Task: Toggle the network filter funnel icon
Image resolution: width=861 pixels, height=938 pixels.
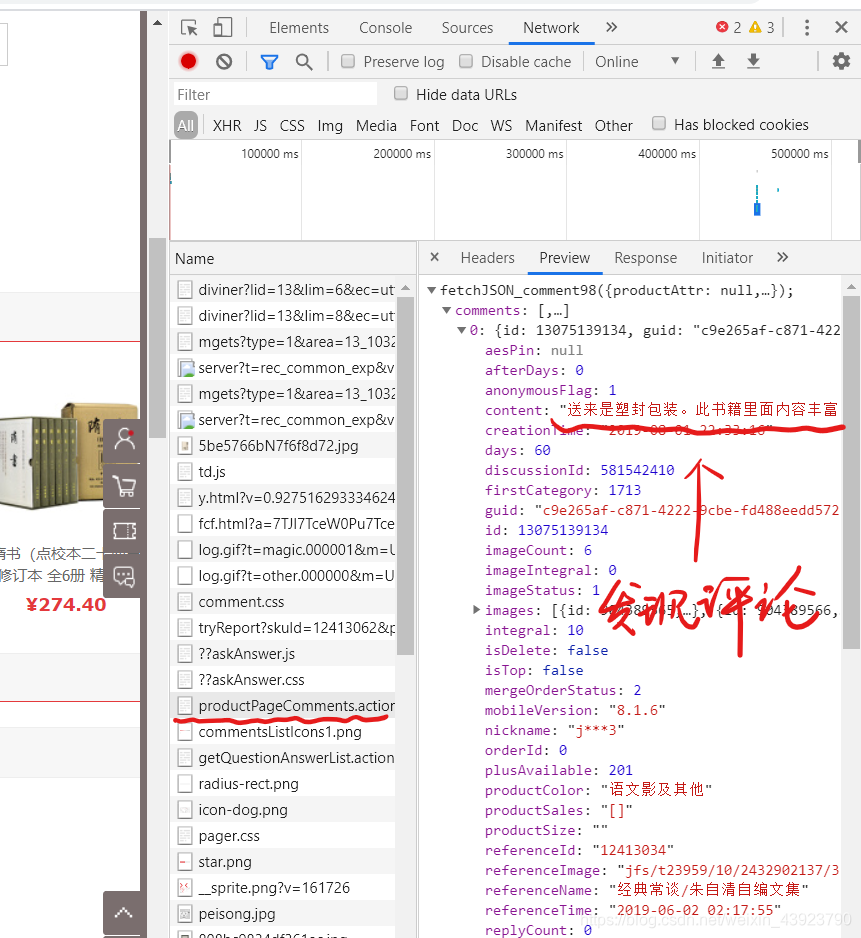Action: [269, 61]
